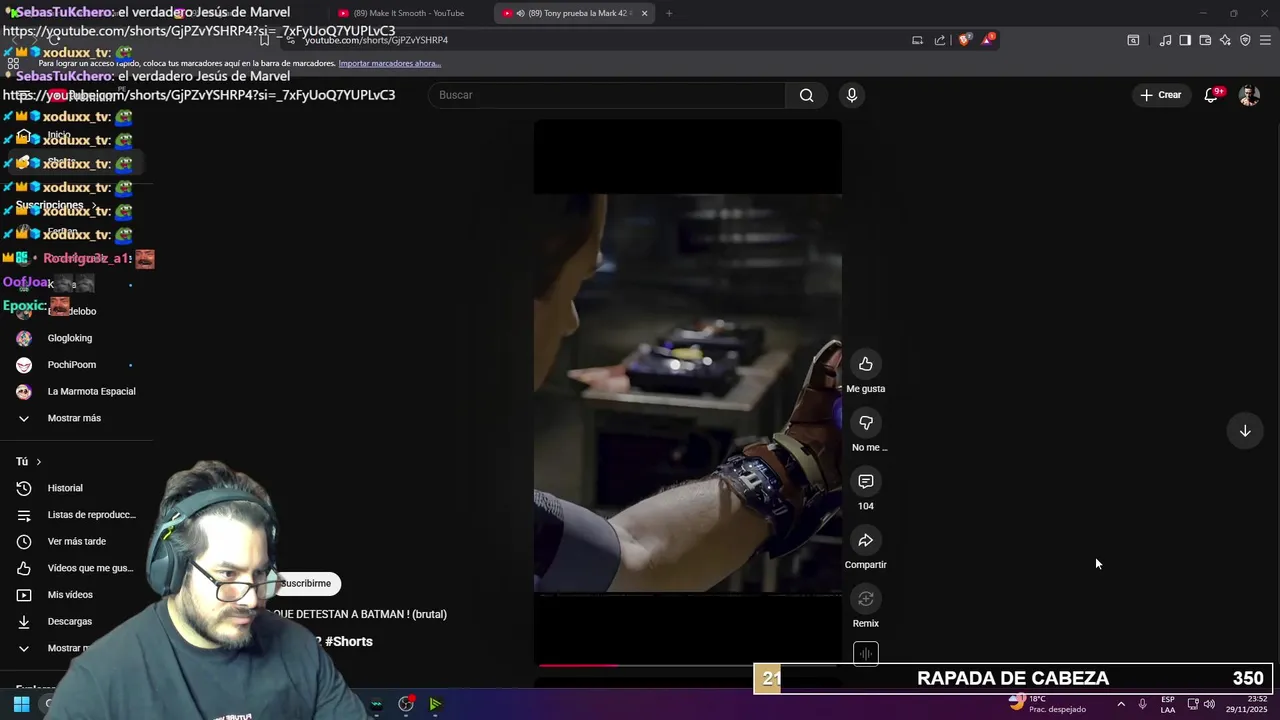Toggle the browser sidebar panel icon
The width and height of the screenshot is (1280, 720).
click(x=1185, y=40)
